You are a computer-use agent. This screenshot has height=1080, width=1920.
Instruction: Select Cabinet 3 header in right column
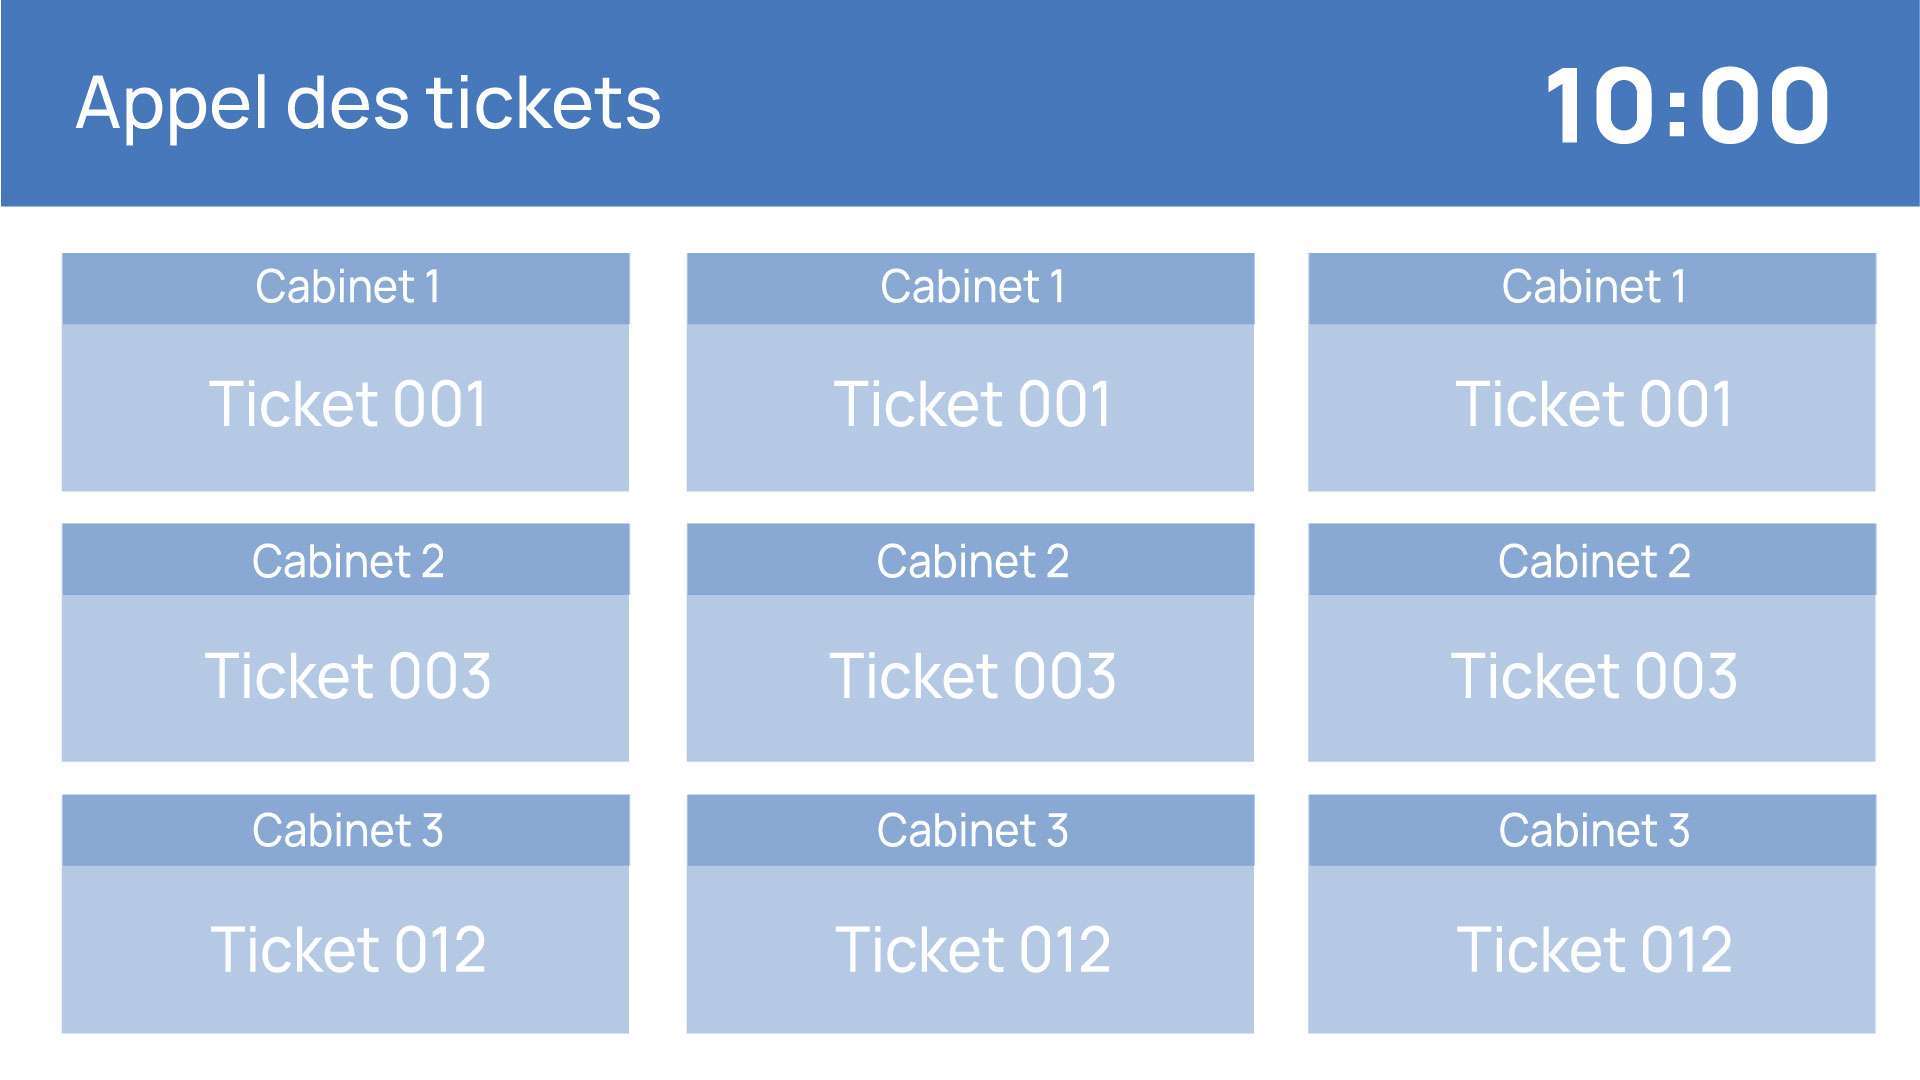pos(1592,830)
